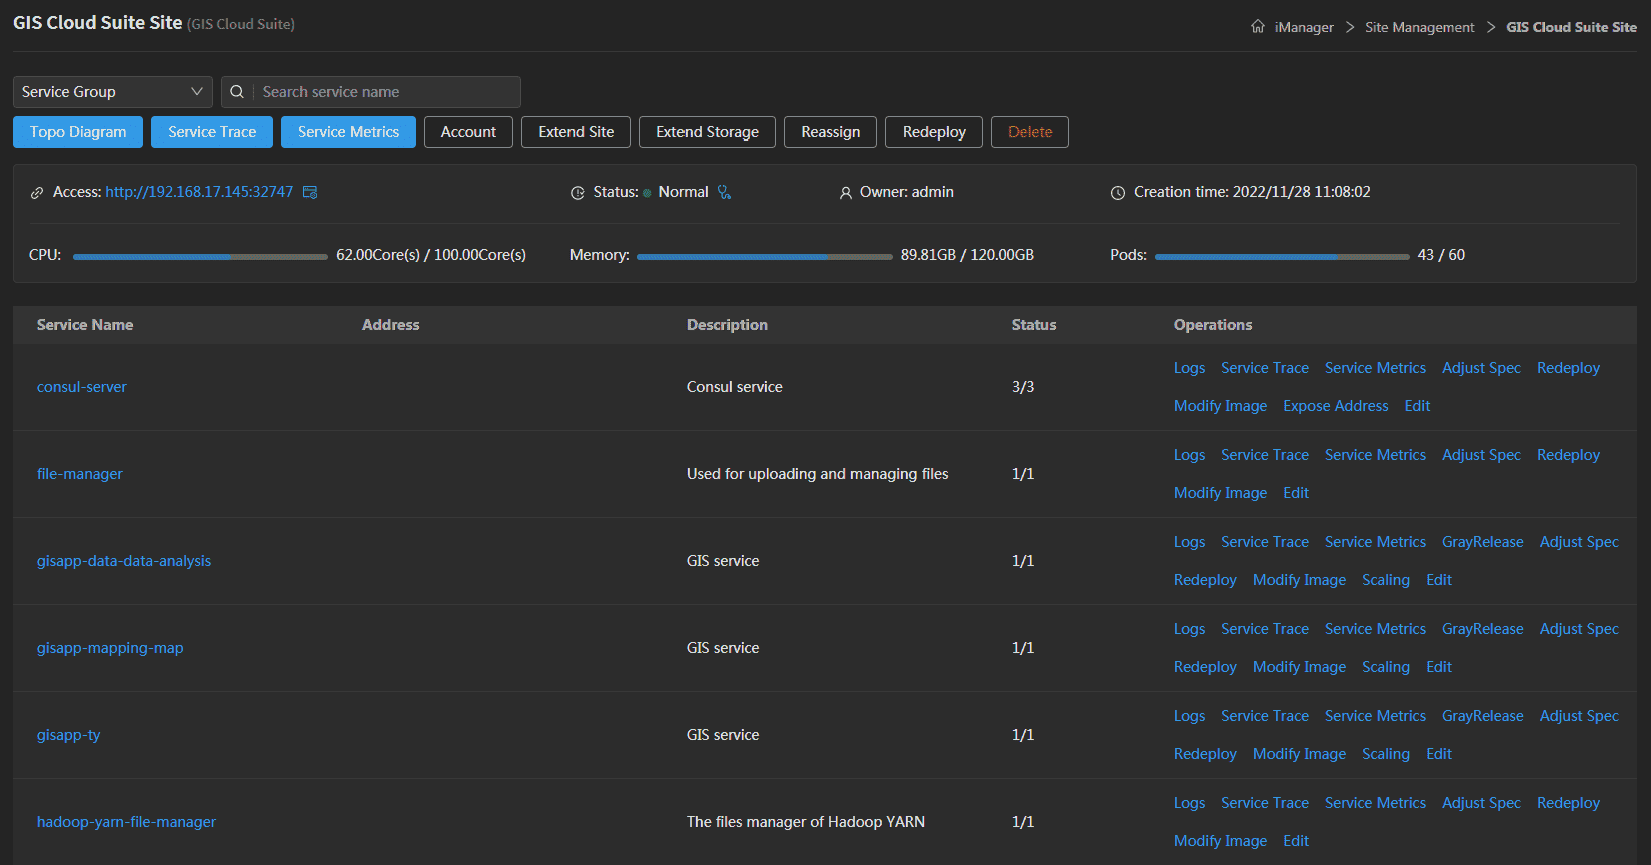The image size is (1651, 865).
Task: Click Adjust Spec for consul-server
Action: 1481,368
